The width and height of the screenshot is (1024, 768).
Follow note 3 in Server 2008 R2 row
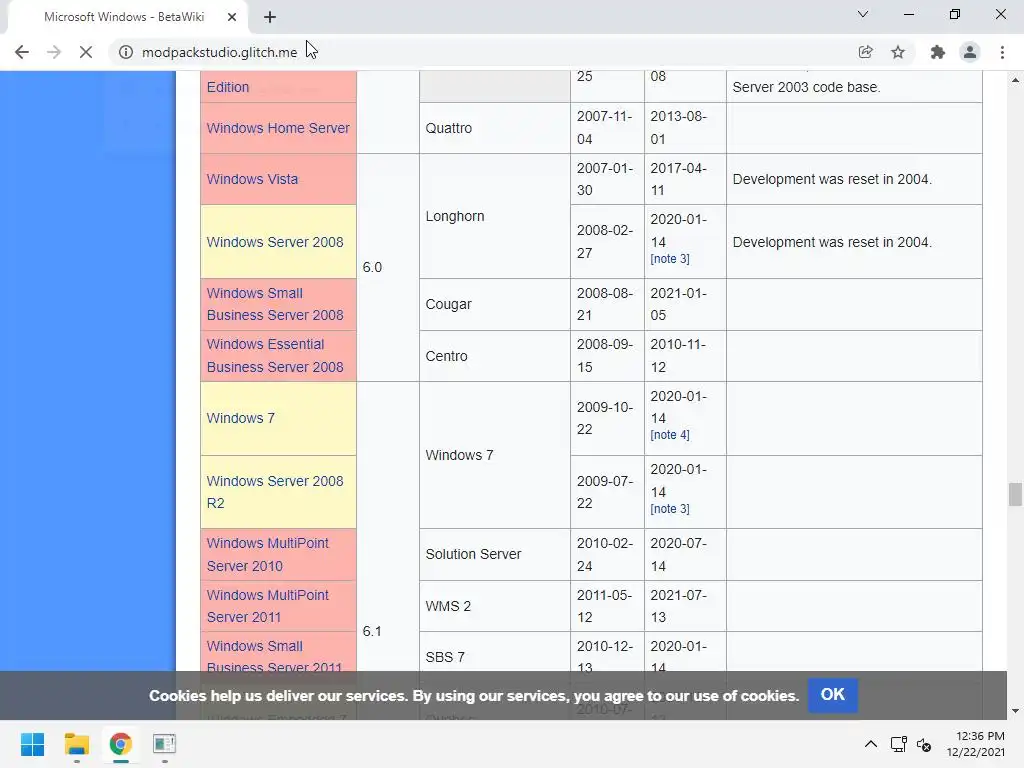tap(670, 509)
